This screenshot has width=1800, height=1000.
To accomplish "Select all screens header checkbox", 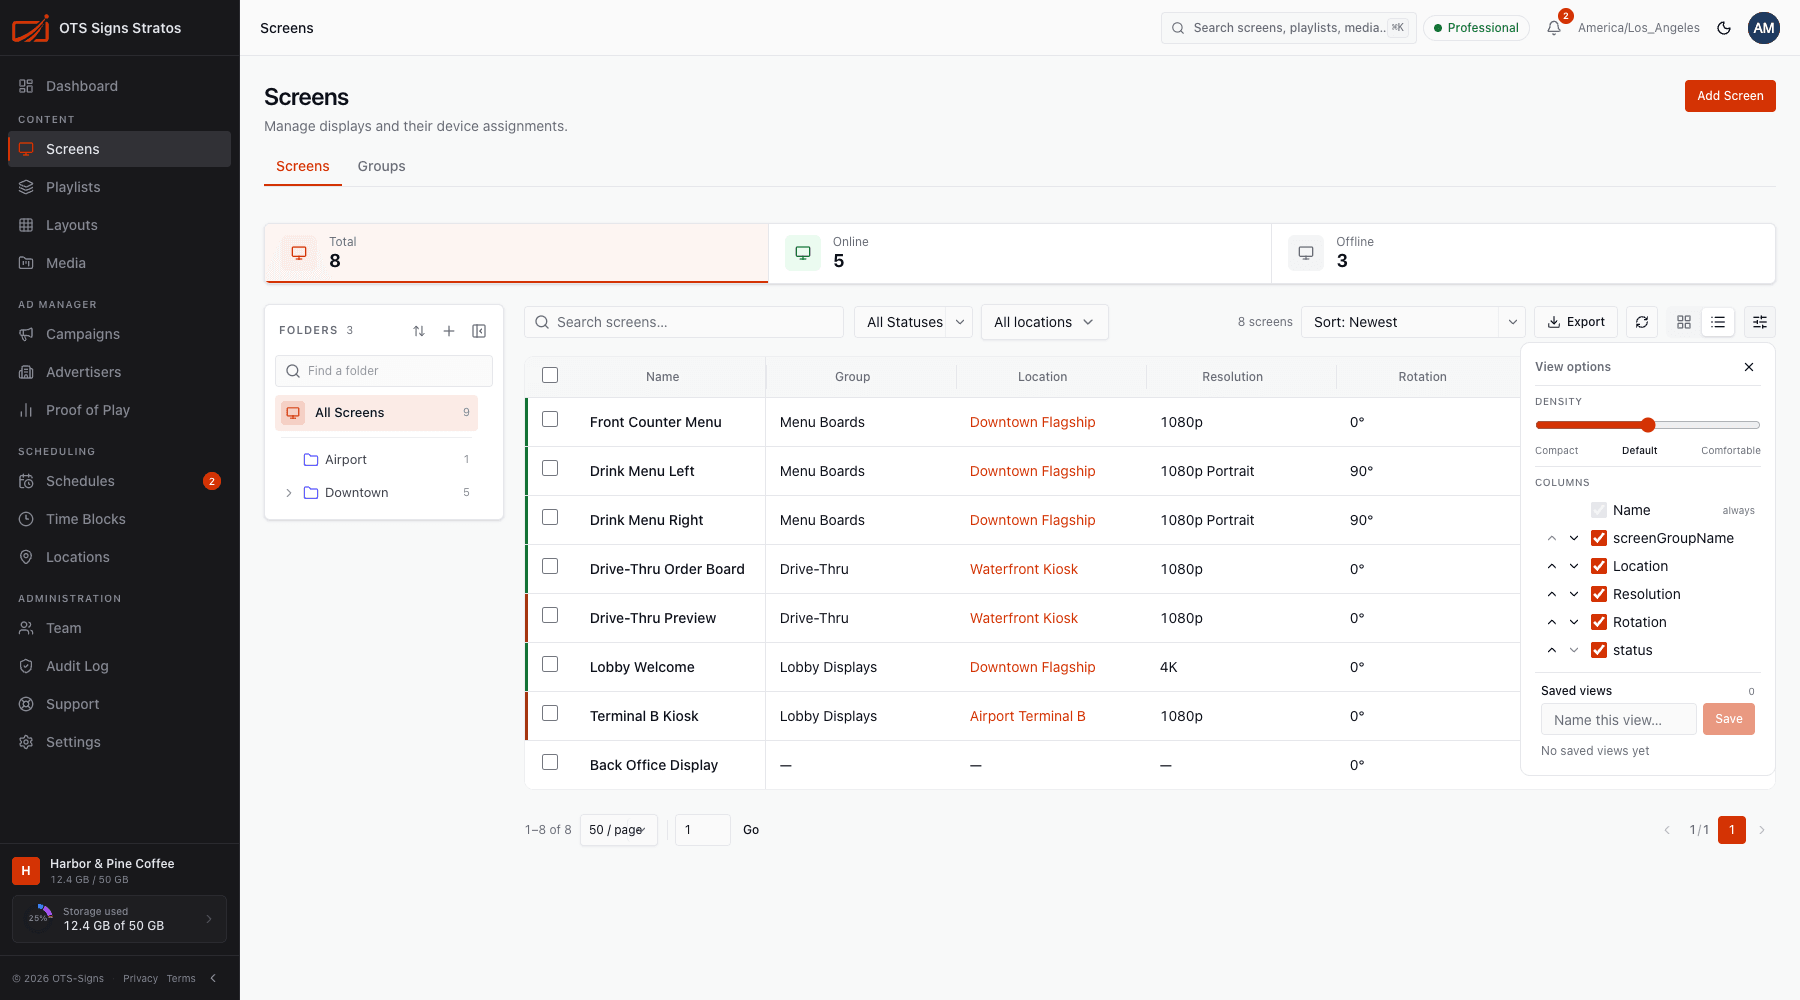I will (550, 375).
